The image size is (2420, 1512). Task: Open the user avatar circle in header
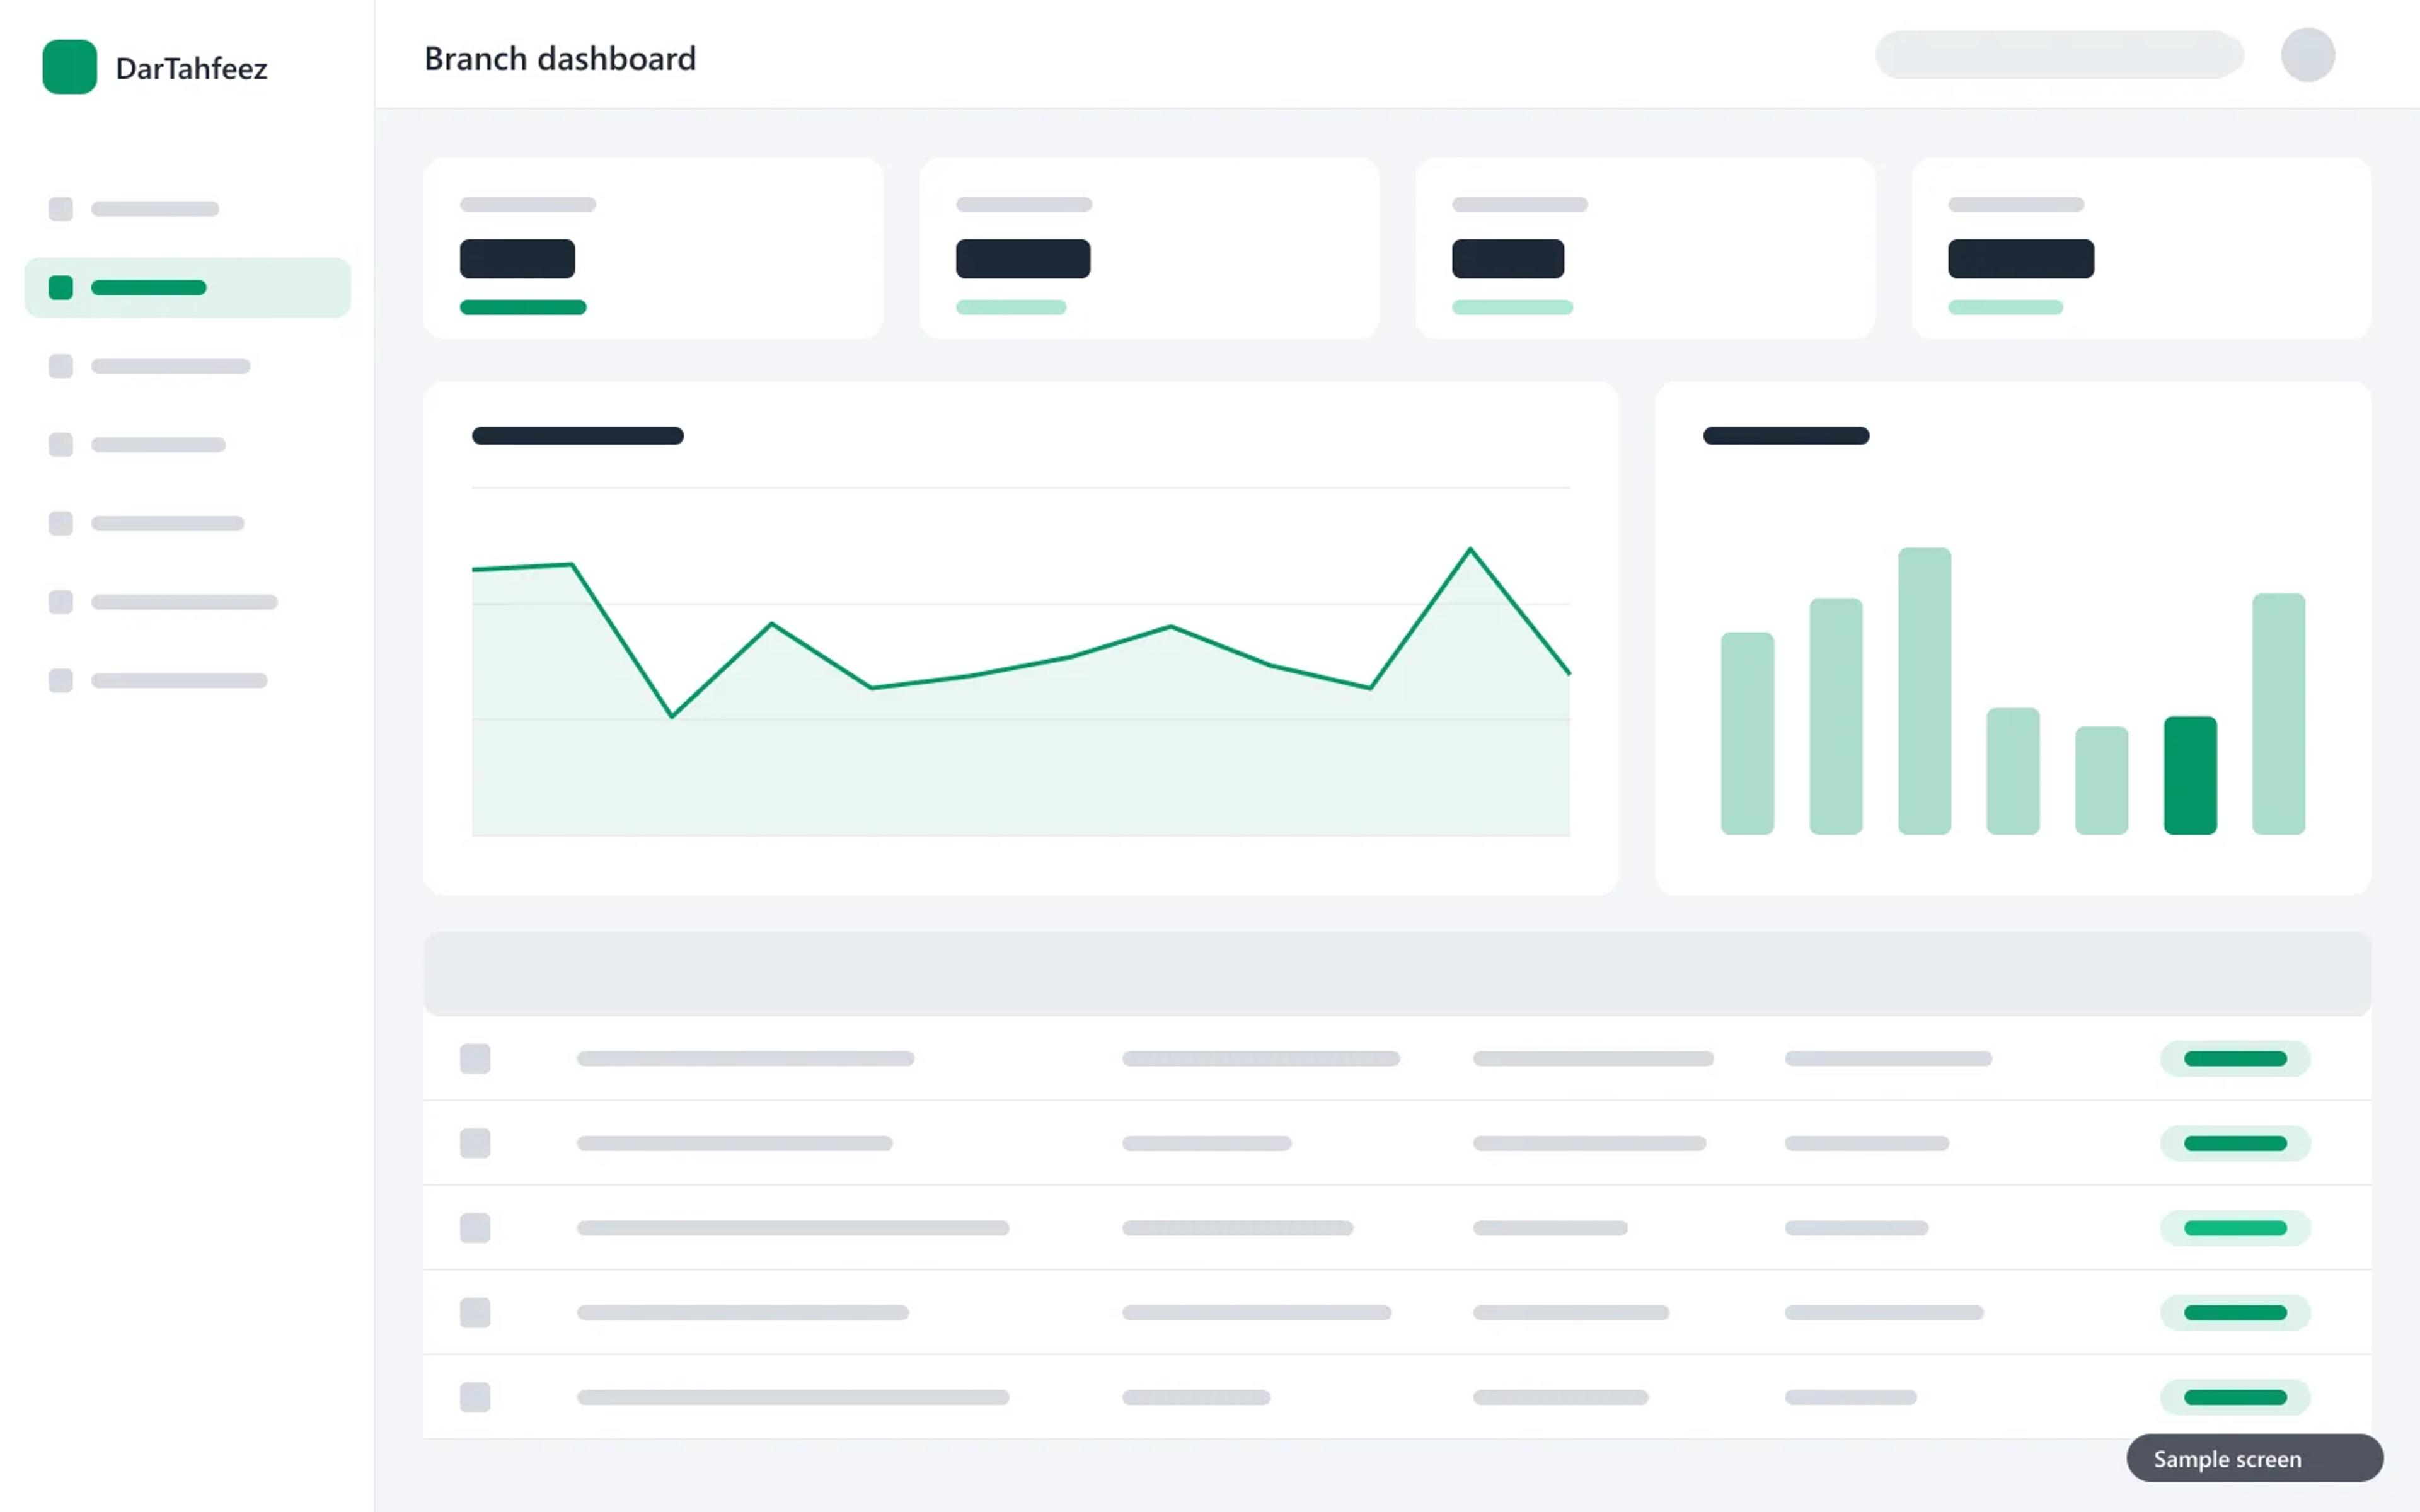point(2307,55)
